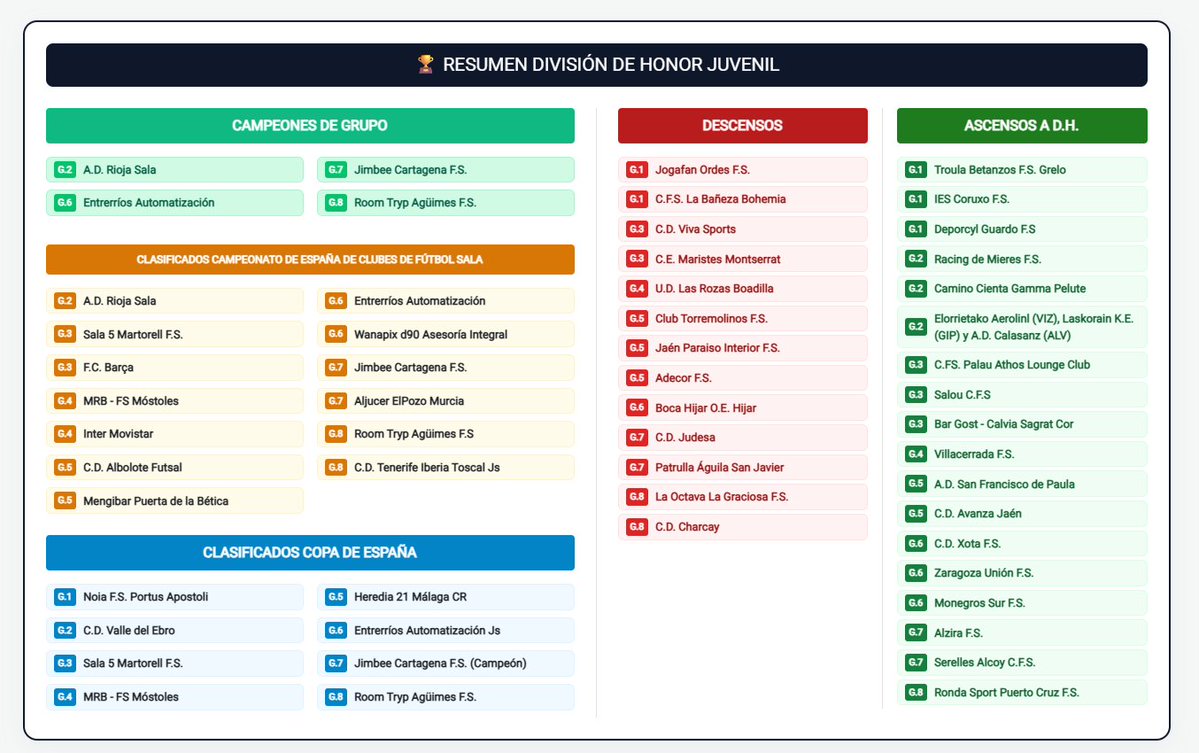Select Jaén Paraiso Interior F.S.
Screen dimensions: 1199x753
(742, 348)
